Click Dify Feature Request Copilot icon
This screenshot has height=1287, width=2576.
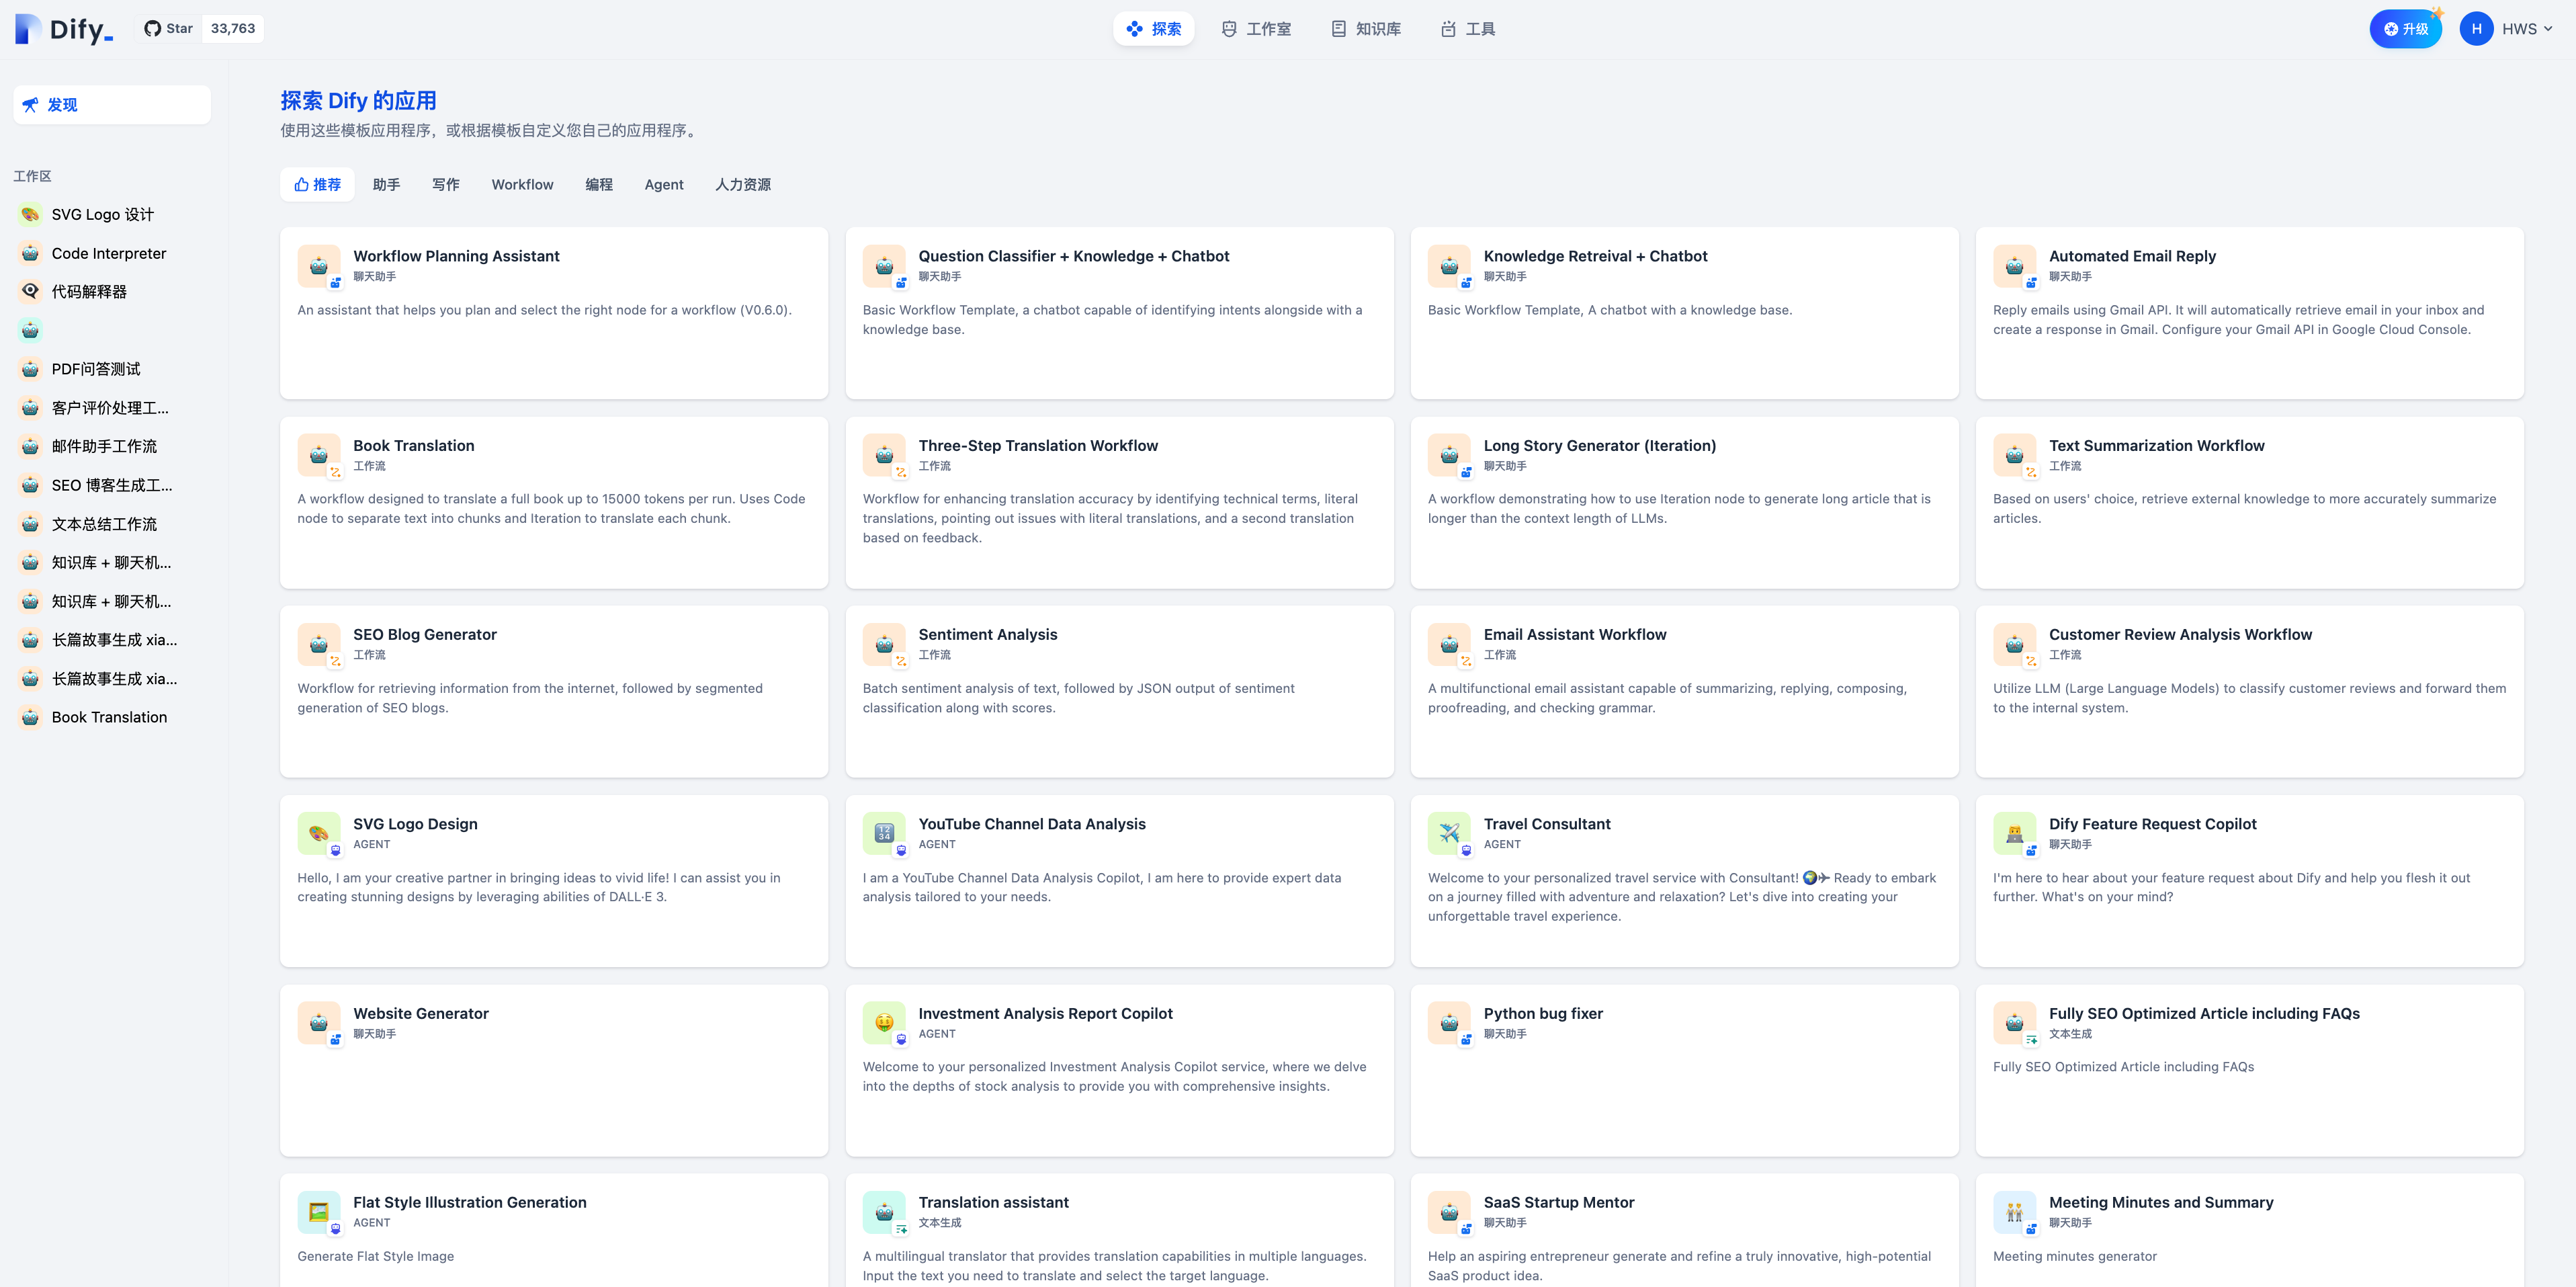click(2014, 833)
